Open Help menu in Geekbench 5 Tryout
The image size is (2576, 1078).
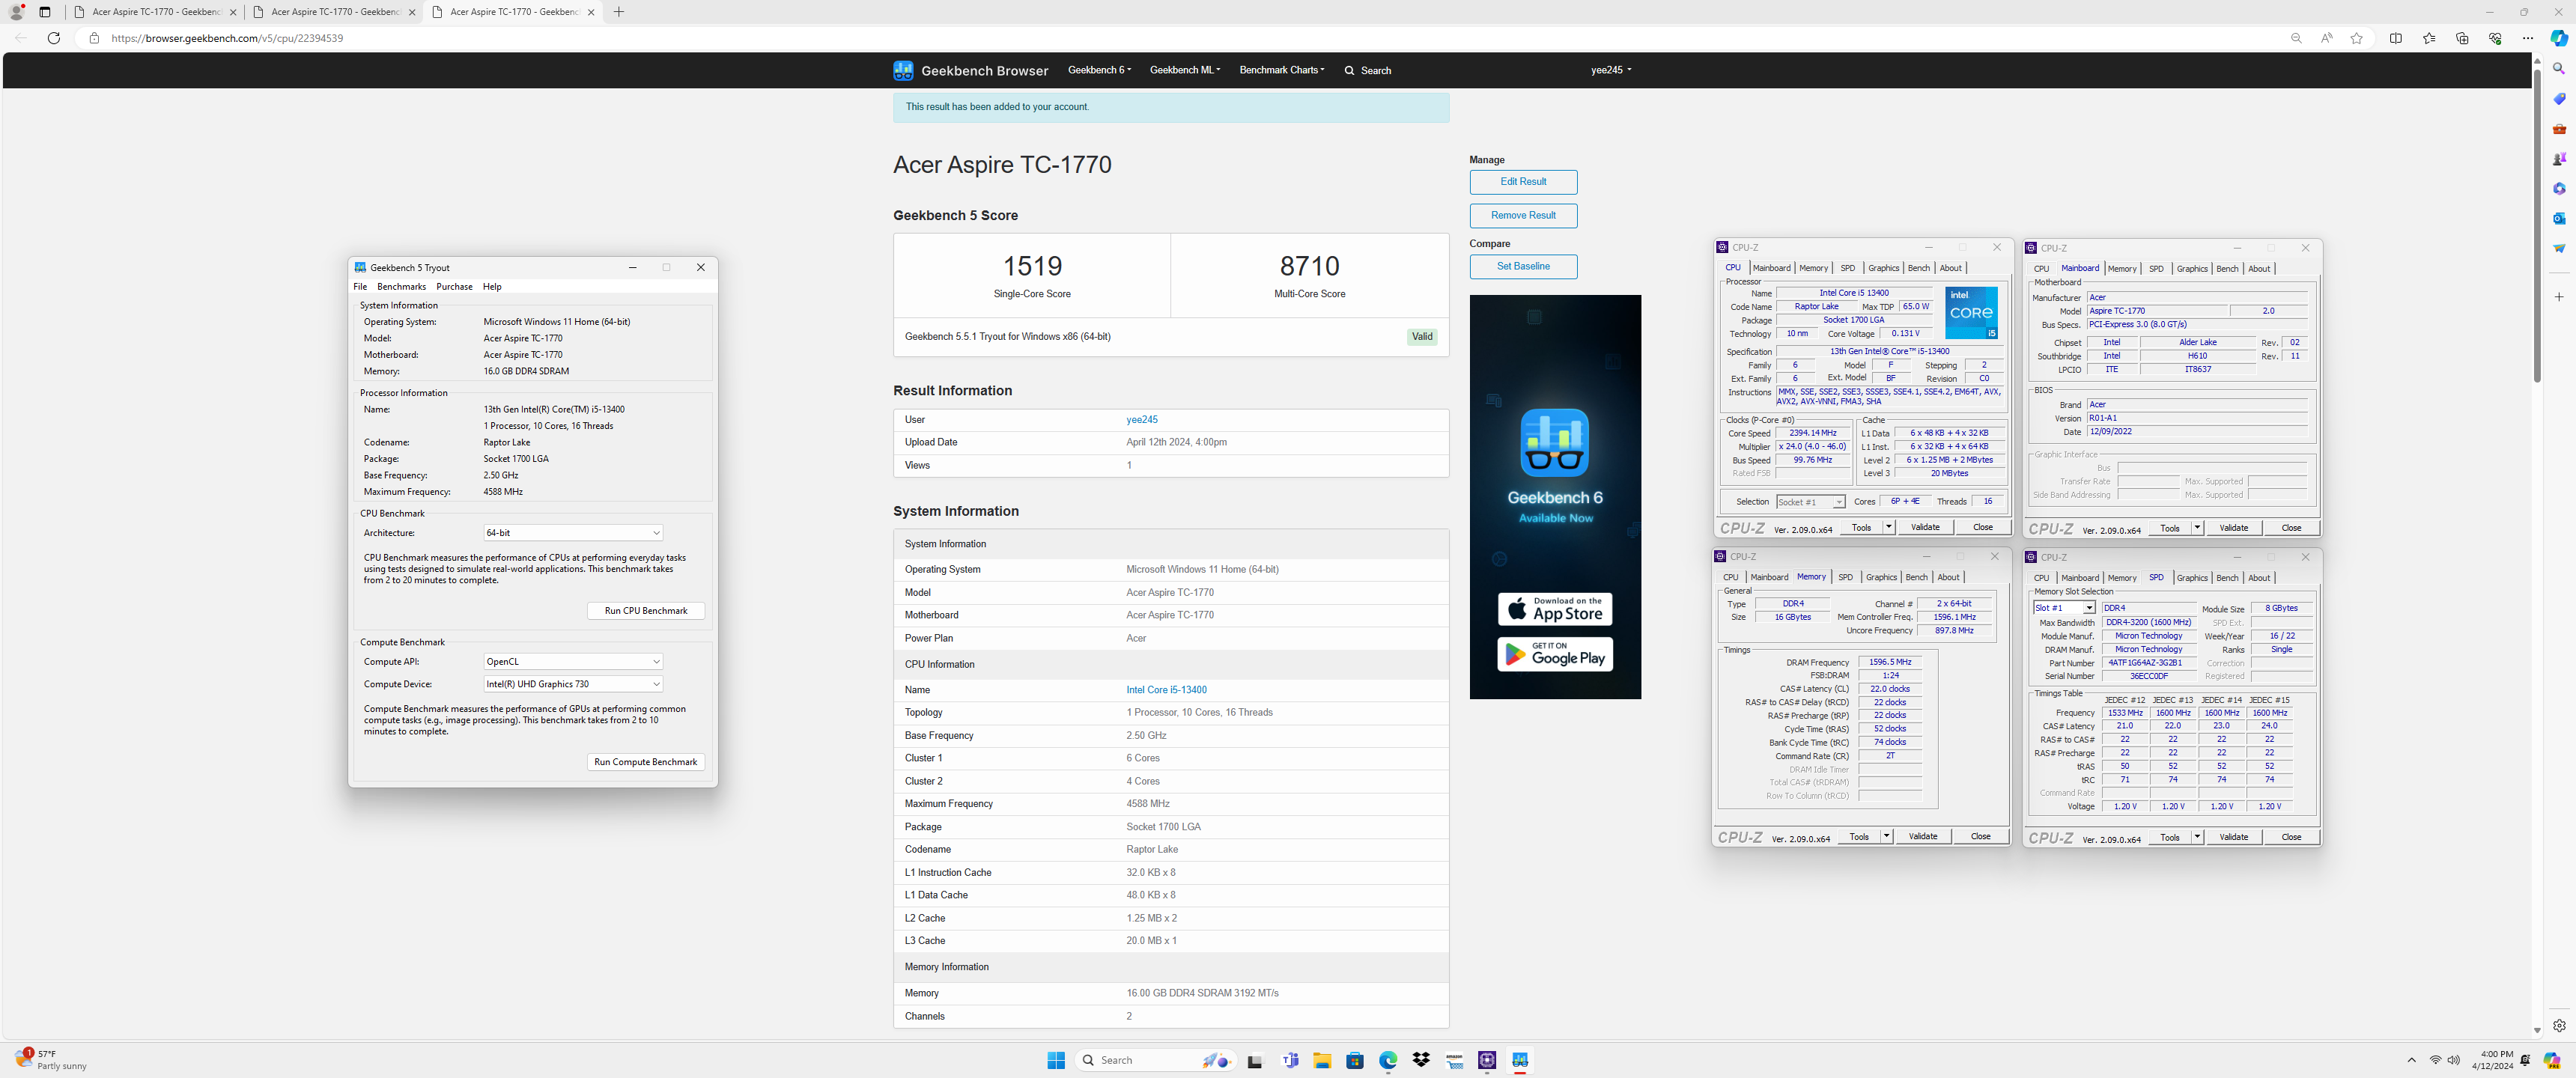[x=492, y=287]
